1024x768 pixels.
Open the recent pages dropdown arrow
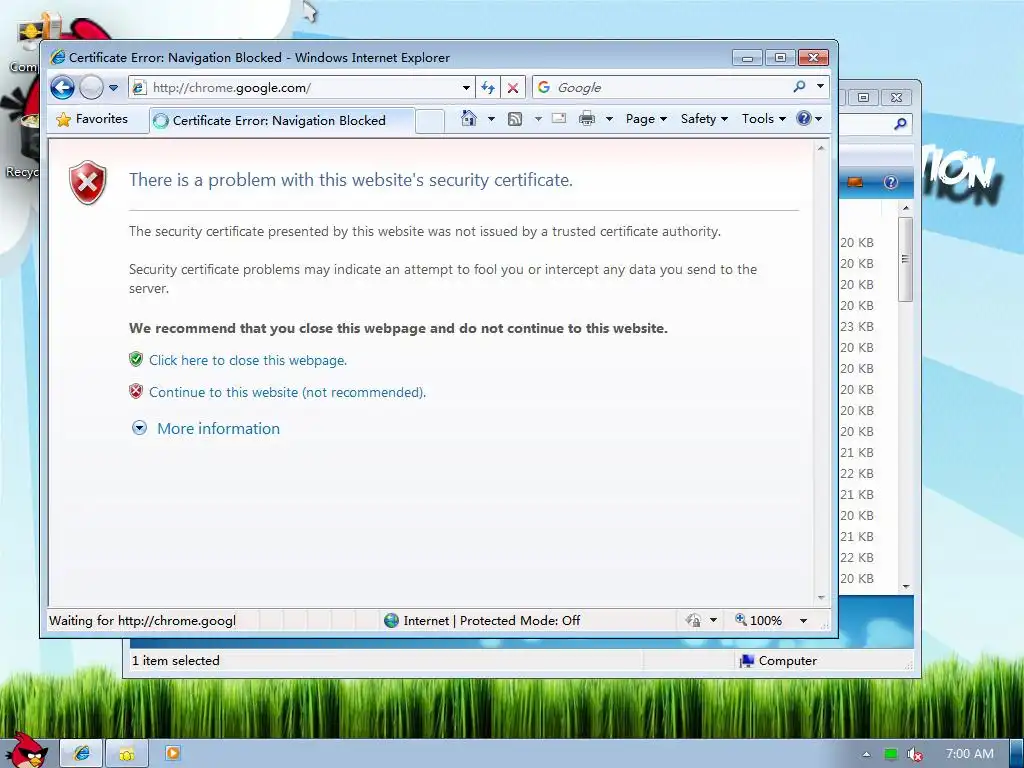point(114,88)
